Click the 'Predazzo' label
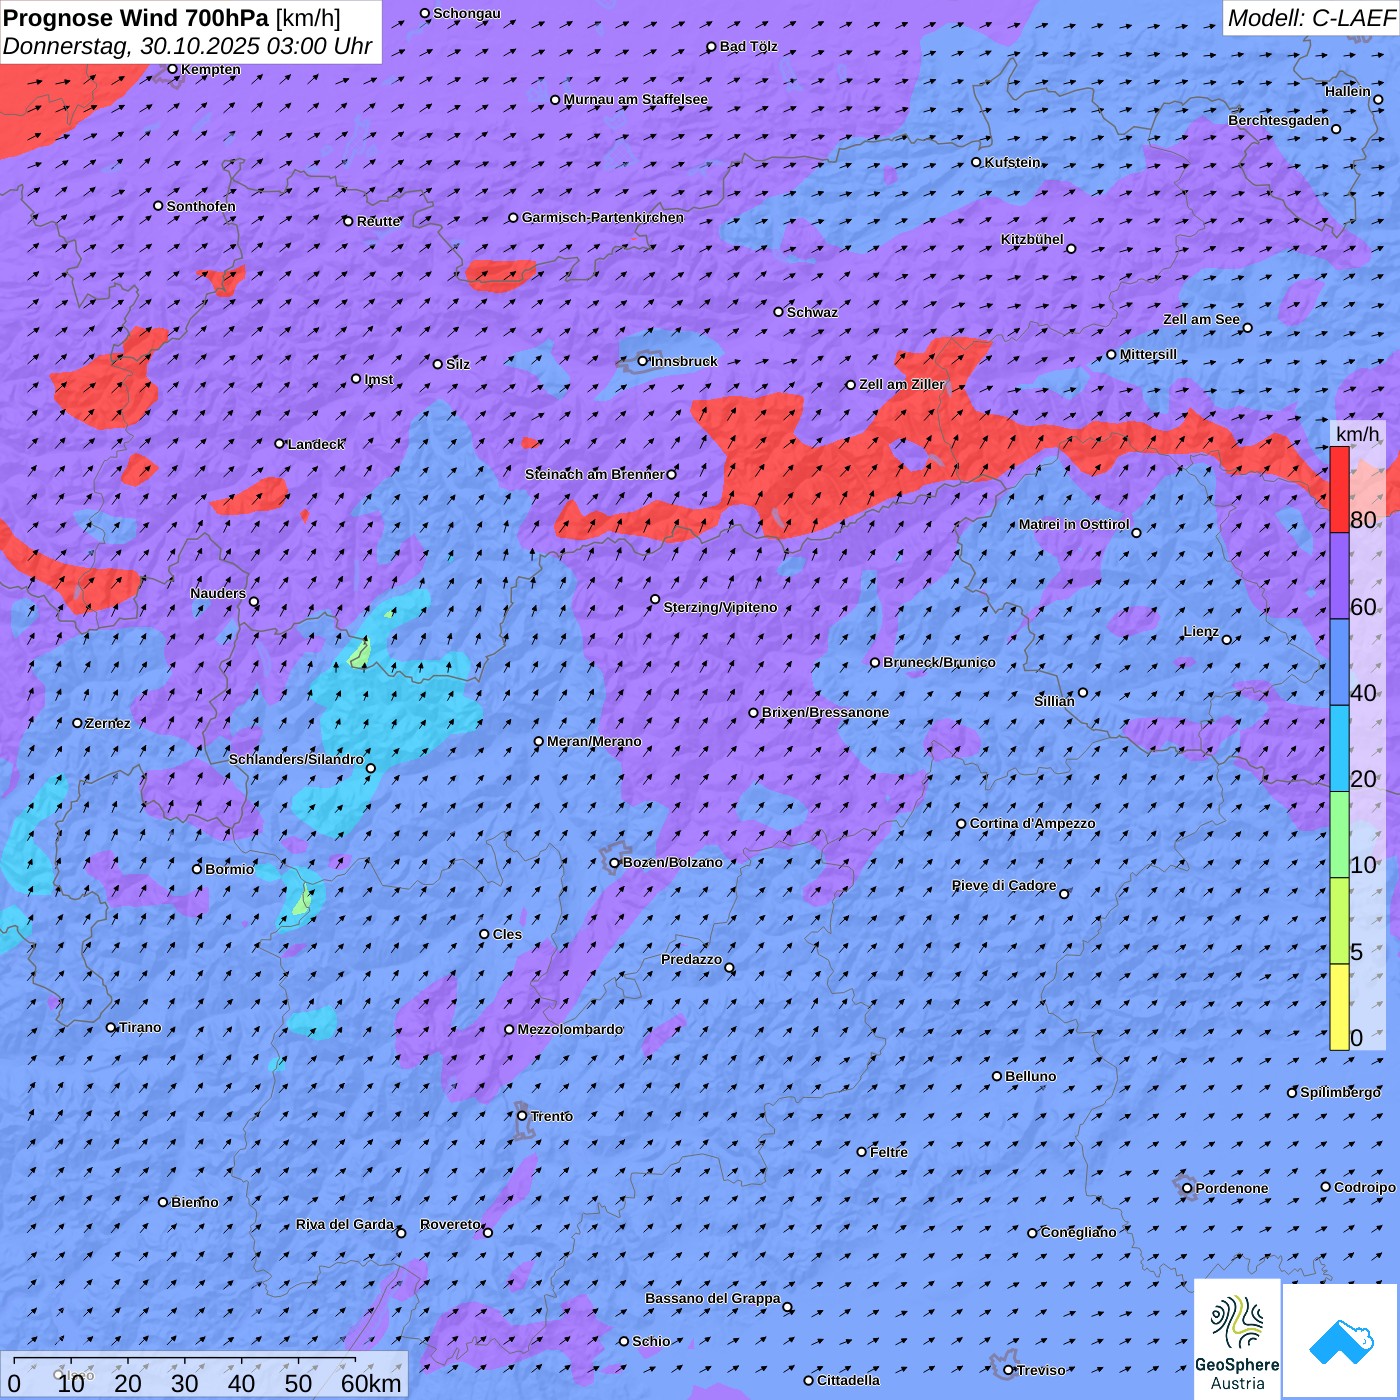Image resolution: width=1400 pixels, height=1400 pixels. coord(691,959)
